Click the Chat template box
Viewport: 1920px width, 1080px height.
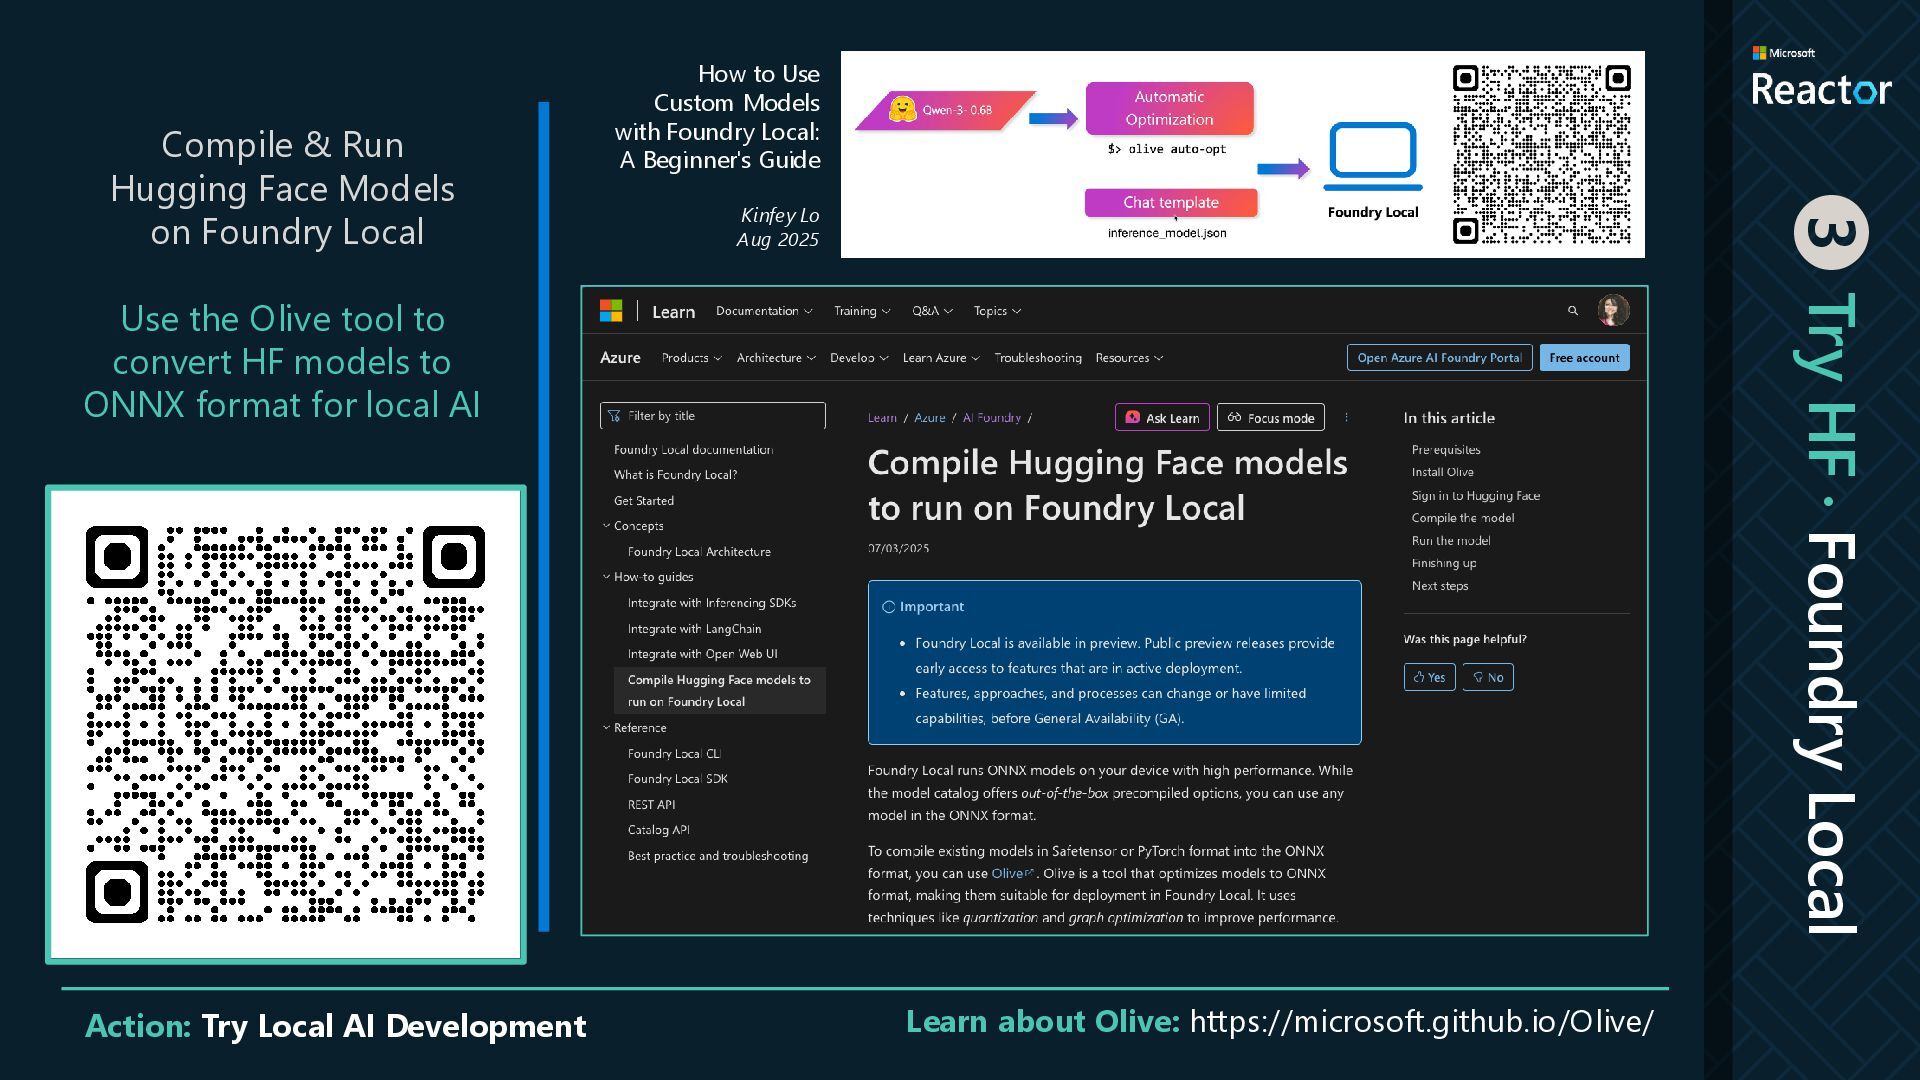coord(1170,202)
